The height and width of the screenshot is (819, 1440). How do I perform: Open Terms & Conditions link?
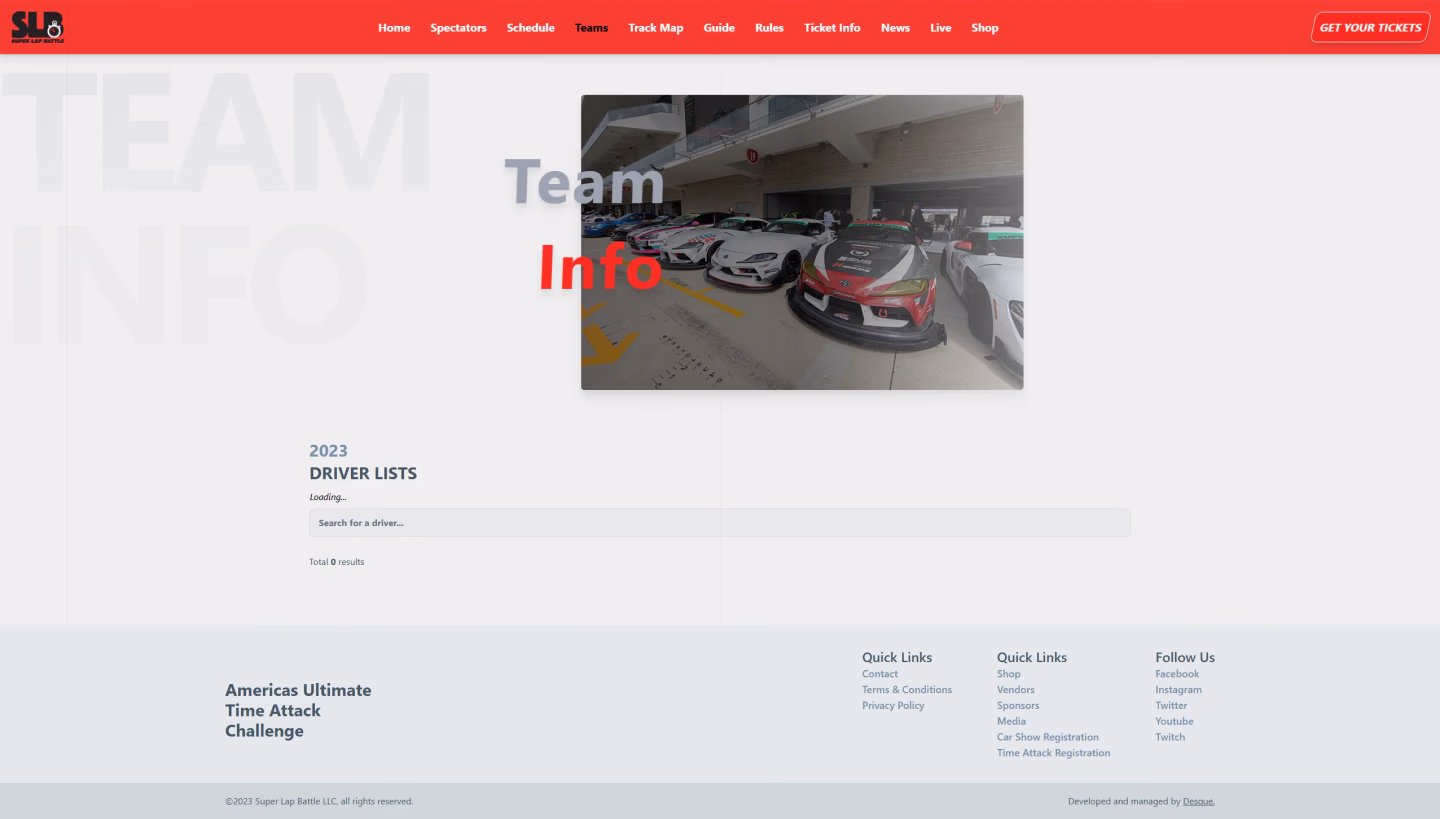(x=907, y=690)
